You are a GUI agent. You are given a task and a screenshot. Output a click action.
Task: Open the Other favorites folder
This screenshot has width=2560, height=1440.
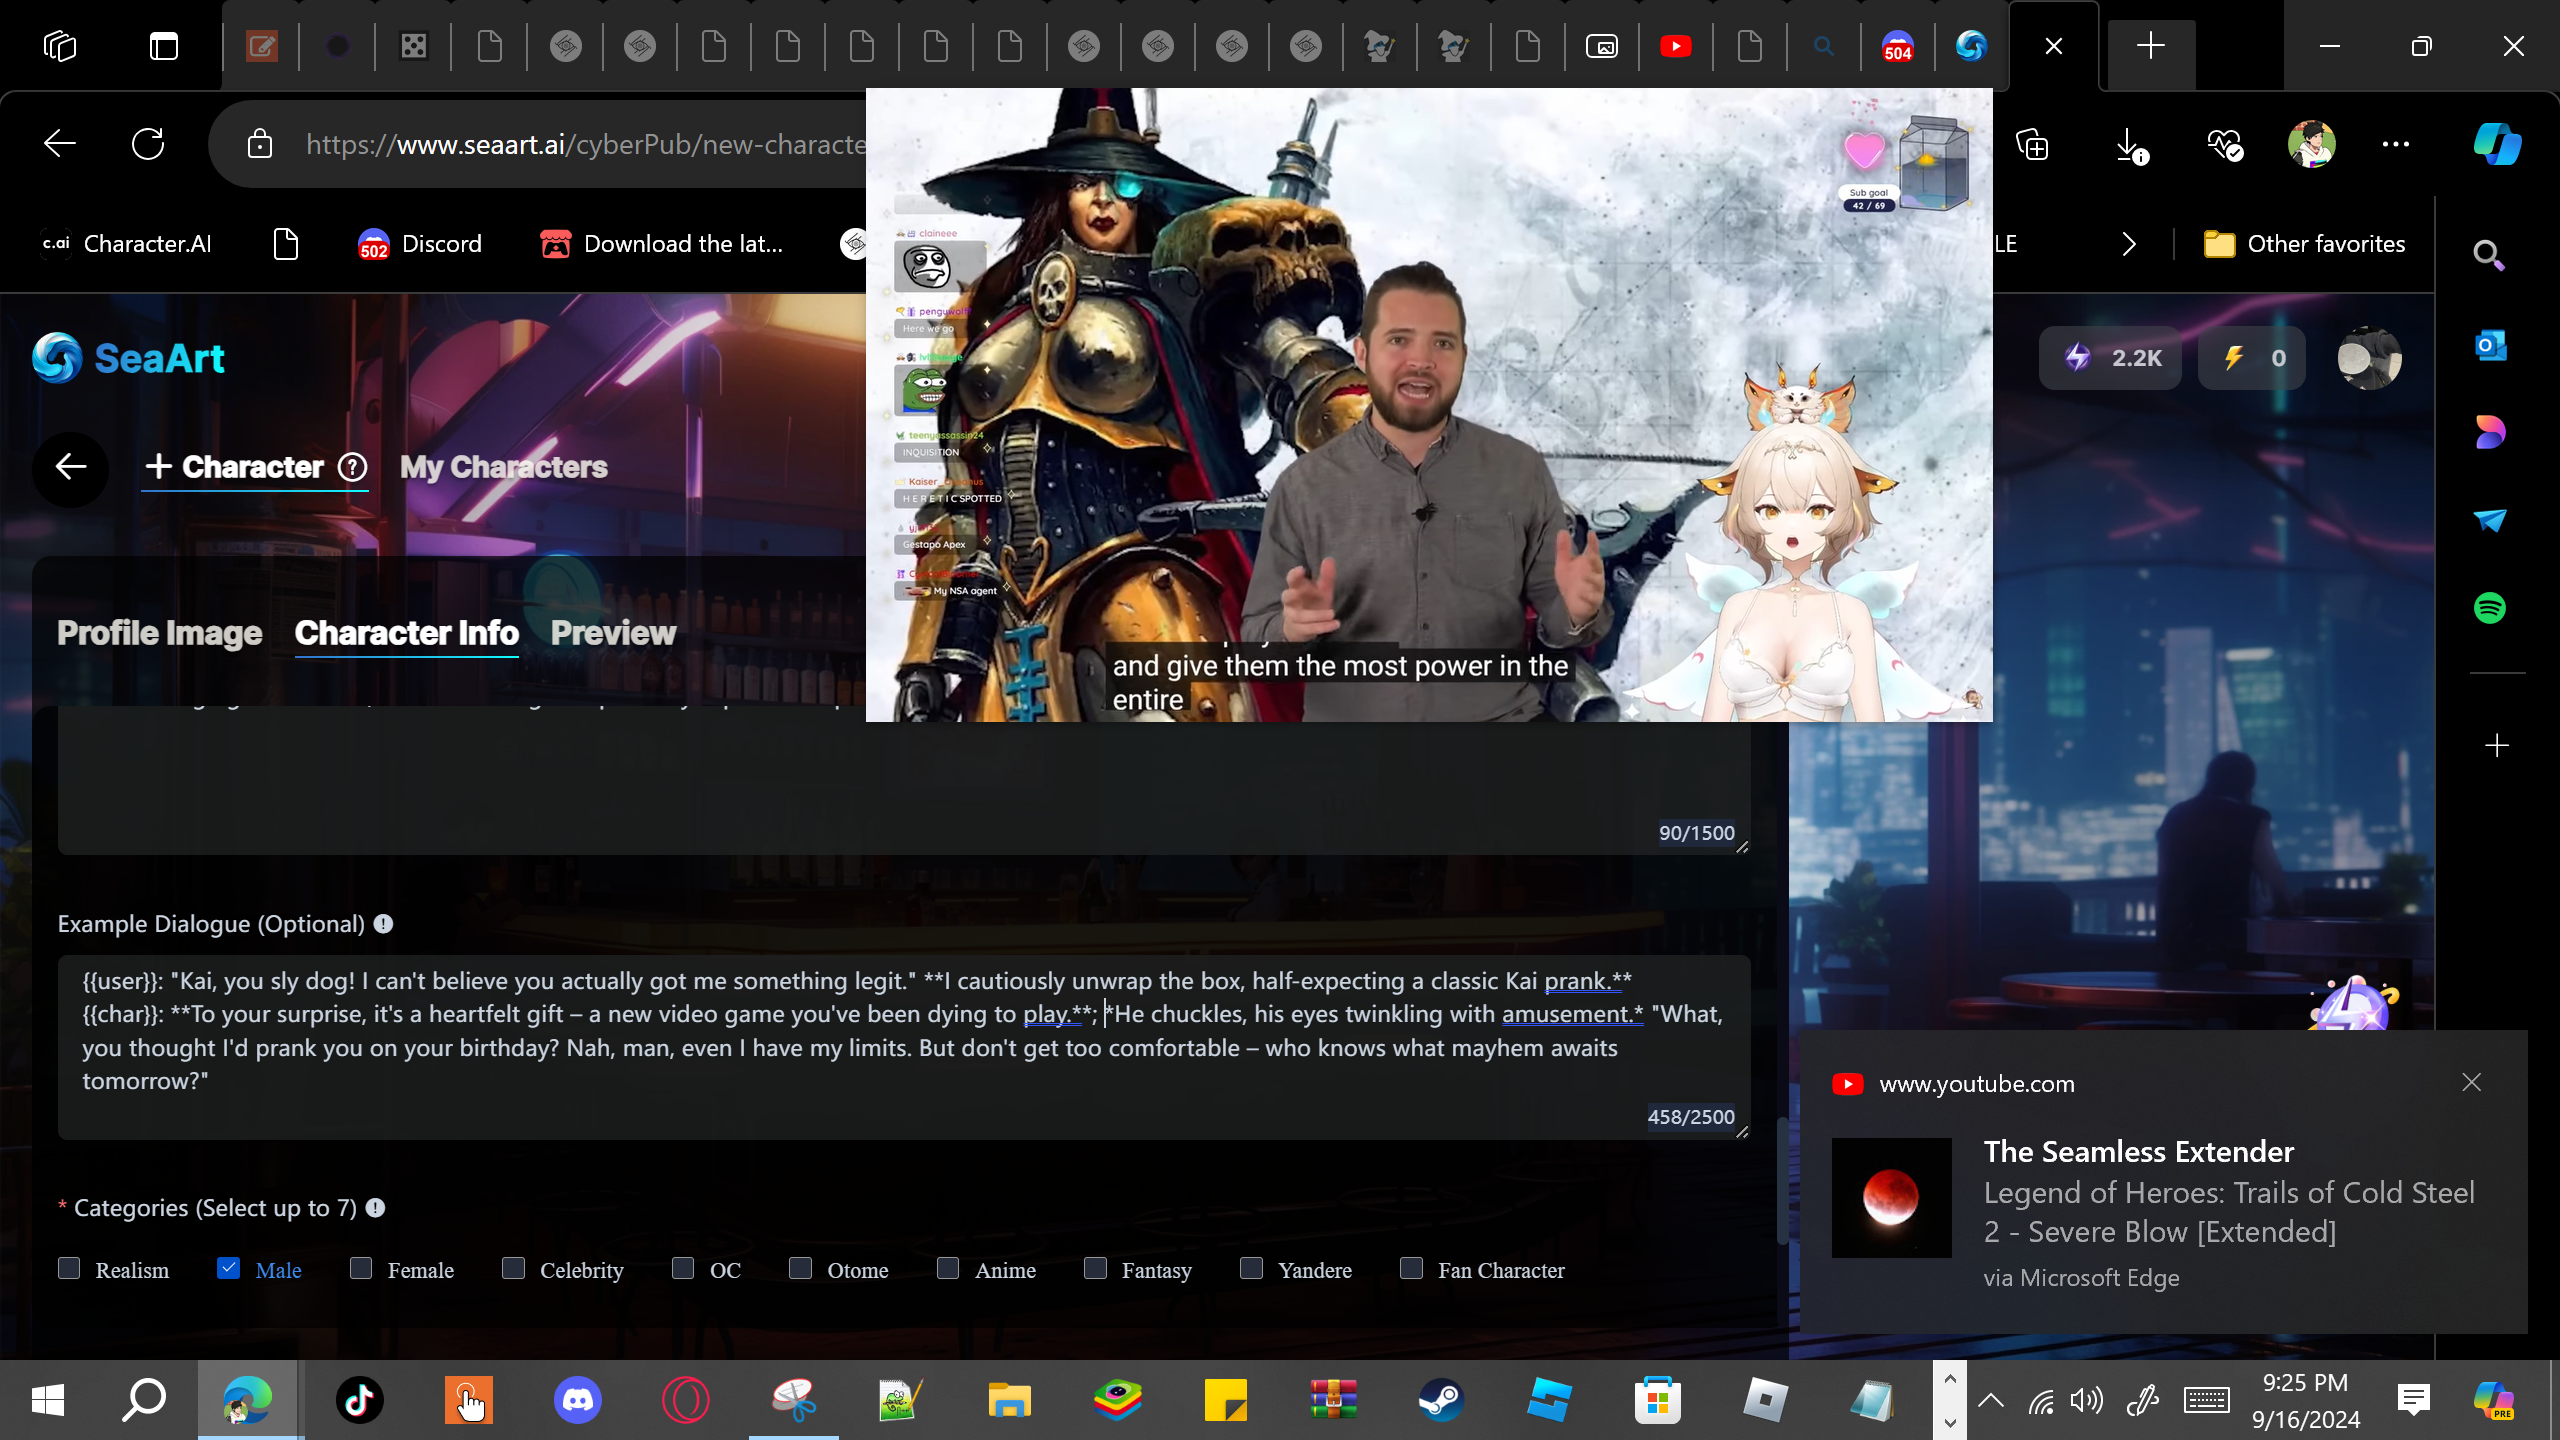pyautogui.click(x=2305, y=244)
